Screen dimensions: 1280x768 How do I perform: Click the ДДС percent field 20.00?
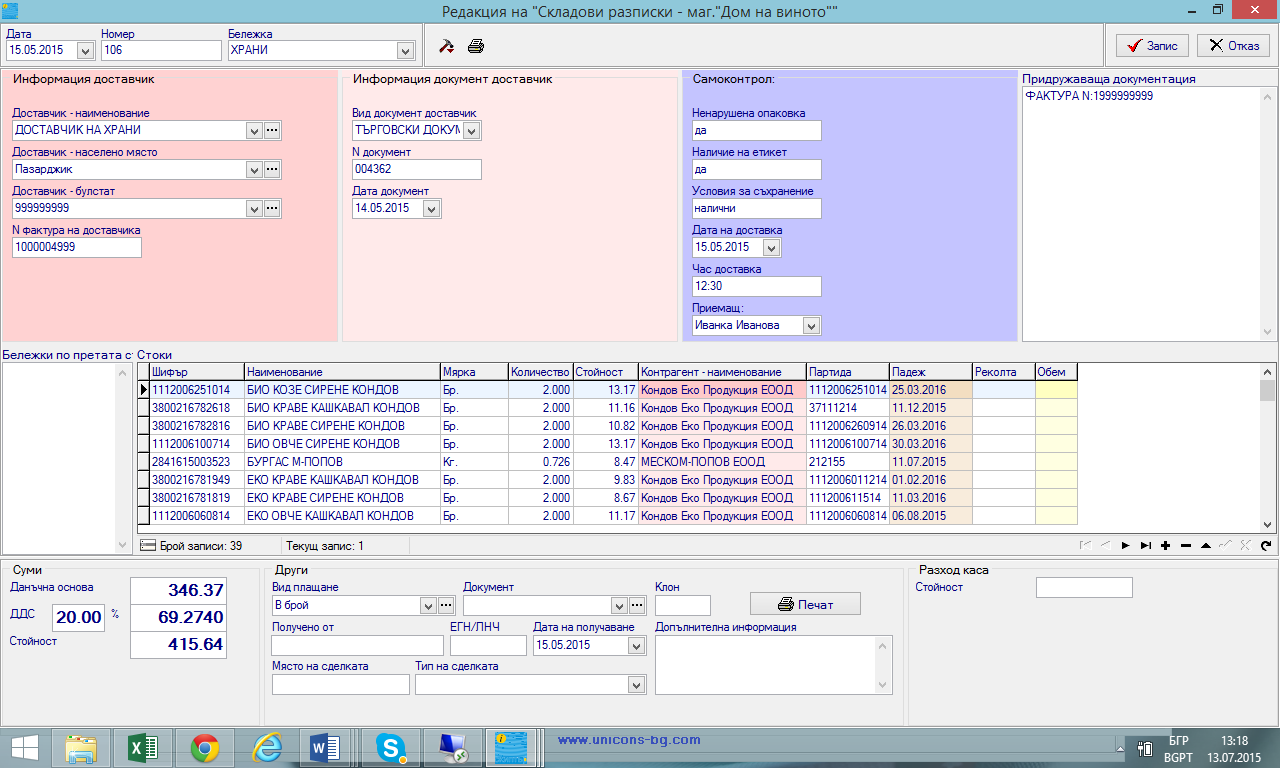pyautogui.click(x=78, y=617)
